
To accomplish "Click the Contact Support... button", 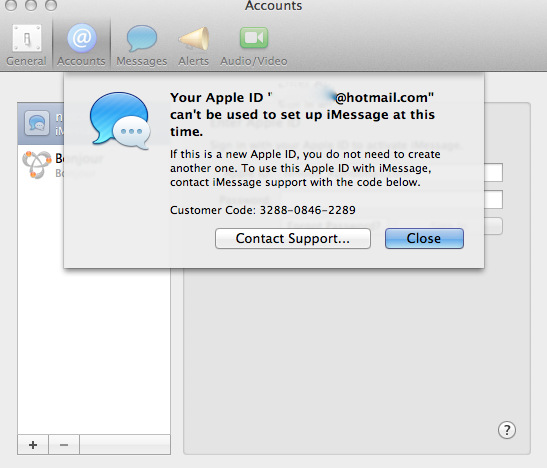I will [293, 239].
